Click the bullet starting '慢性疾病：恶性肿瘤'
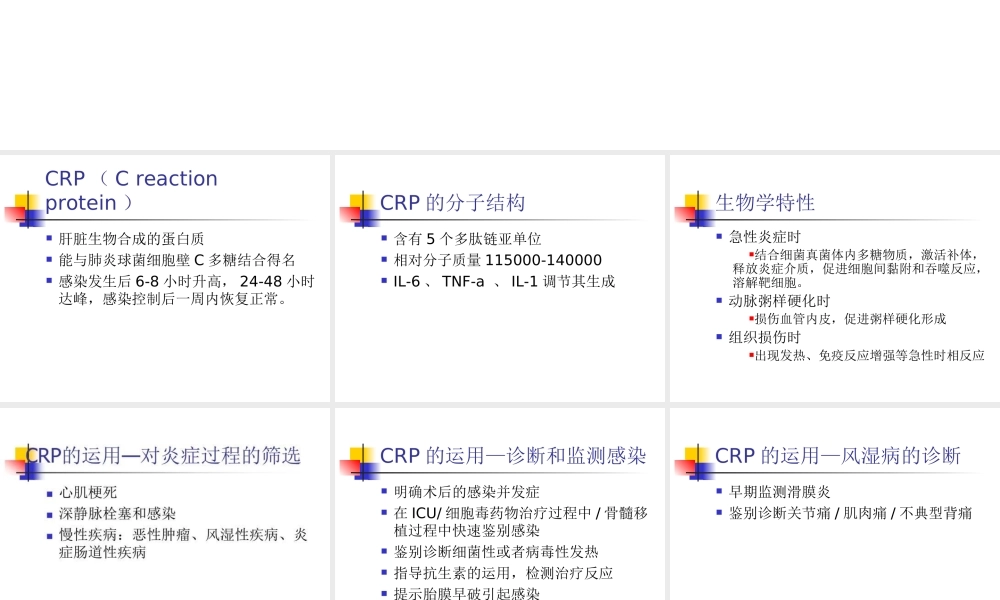Viewport: 1000px width, 600px height. (x=183, y=543)
